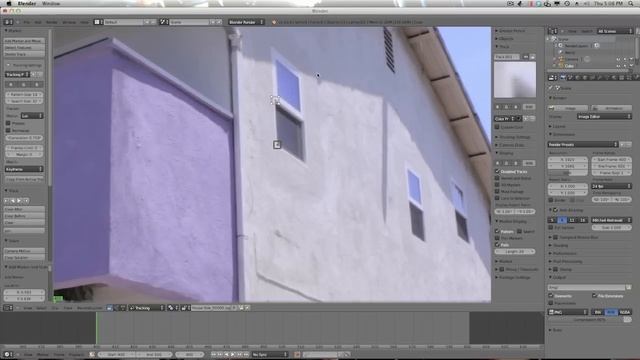Click the Camera object icon in outliner
Viewport: 640px width, 360px height.
click(x=561, y=59)
